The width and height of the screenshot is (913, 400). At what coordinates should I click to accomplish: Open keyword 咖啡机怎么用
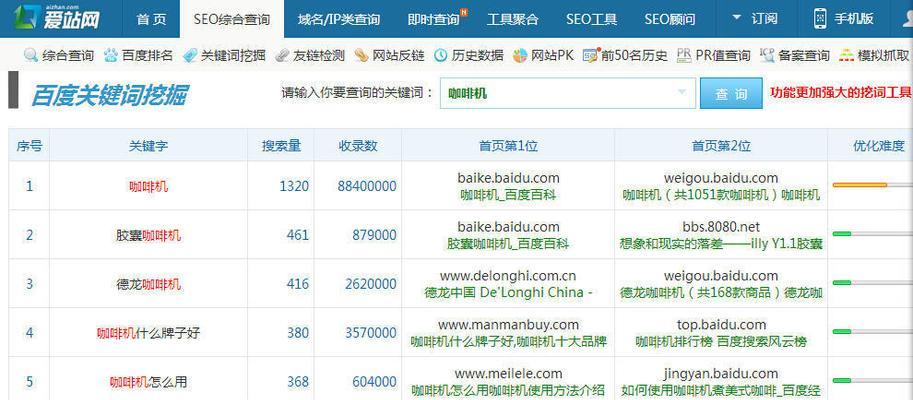[x=148, y=382]
